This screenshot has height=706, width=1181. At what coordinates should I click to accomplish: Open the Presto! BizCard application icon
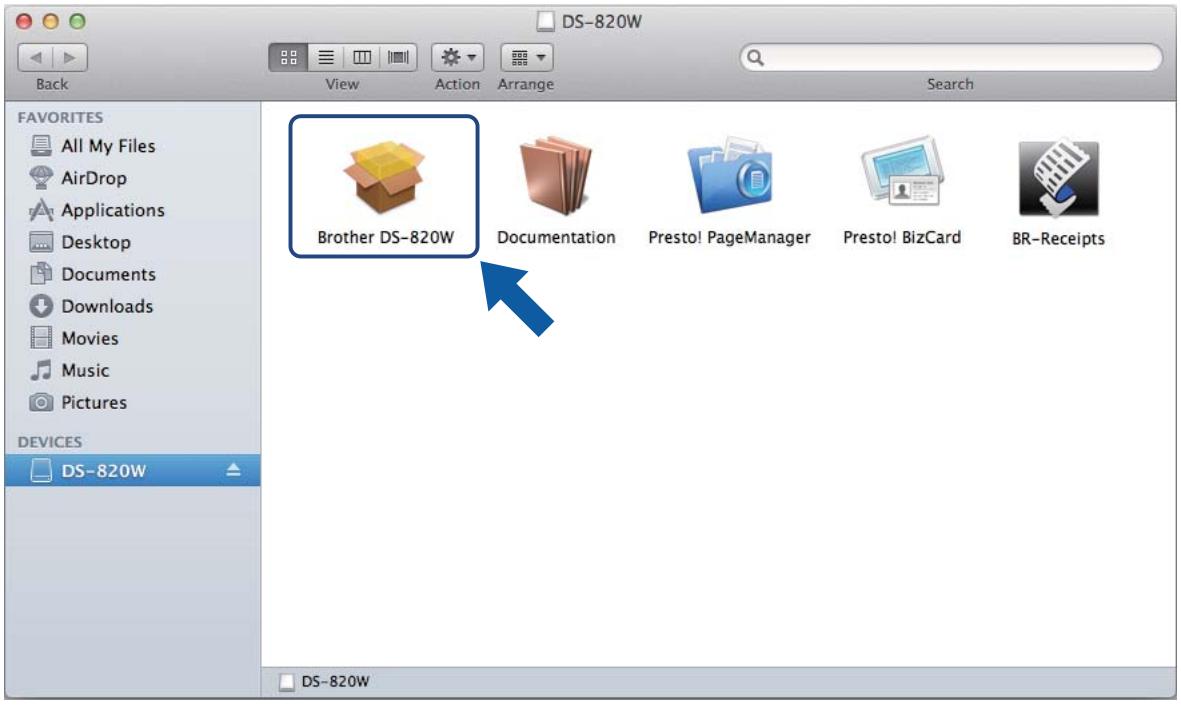click(902, 172)
